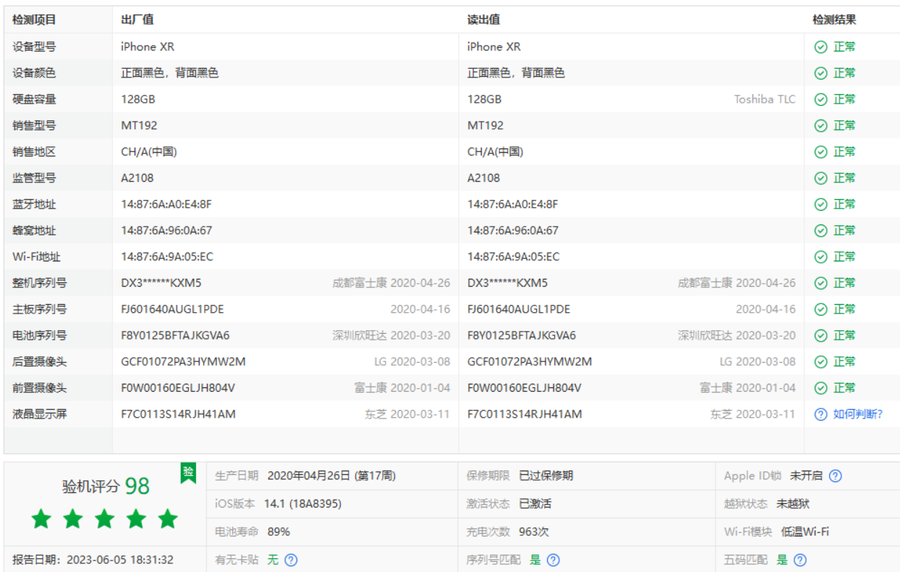Click the 激活状态 已激活 value
This screenshot has height=572, width=900.
tap(535, 504)
